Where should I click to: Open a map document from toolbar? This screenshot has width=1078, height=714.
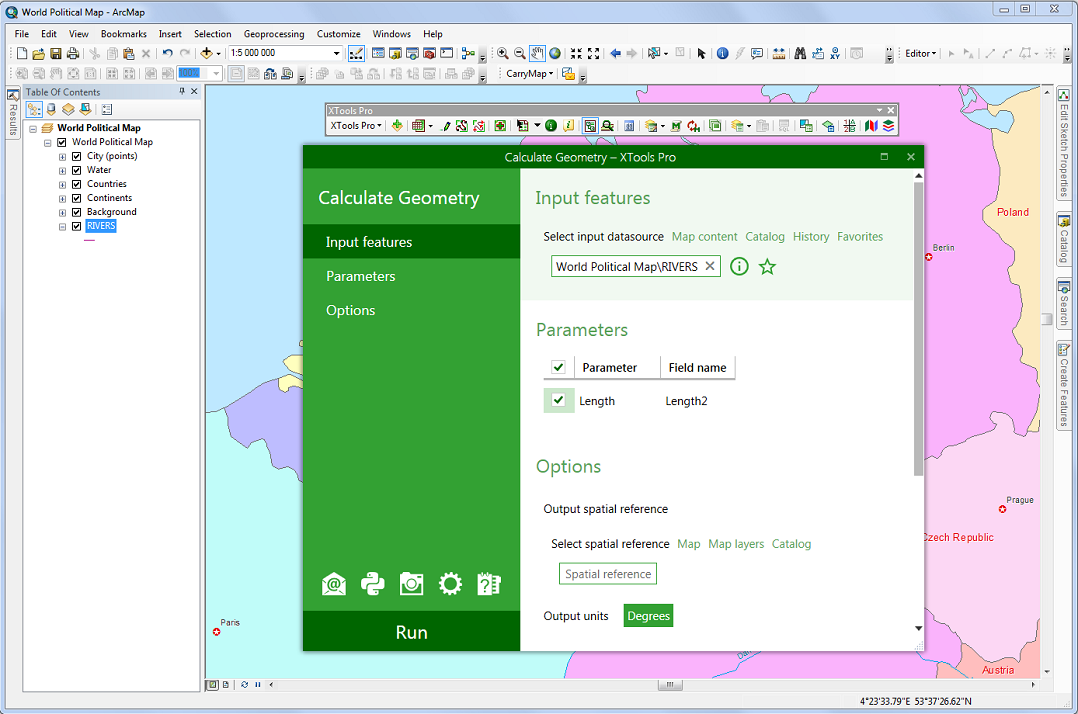pyautogui.click(x=38, y=54)
